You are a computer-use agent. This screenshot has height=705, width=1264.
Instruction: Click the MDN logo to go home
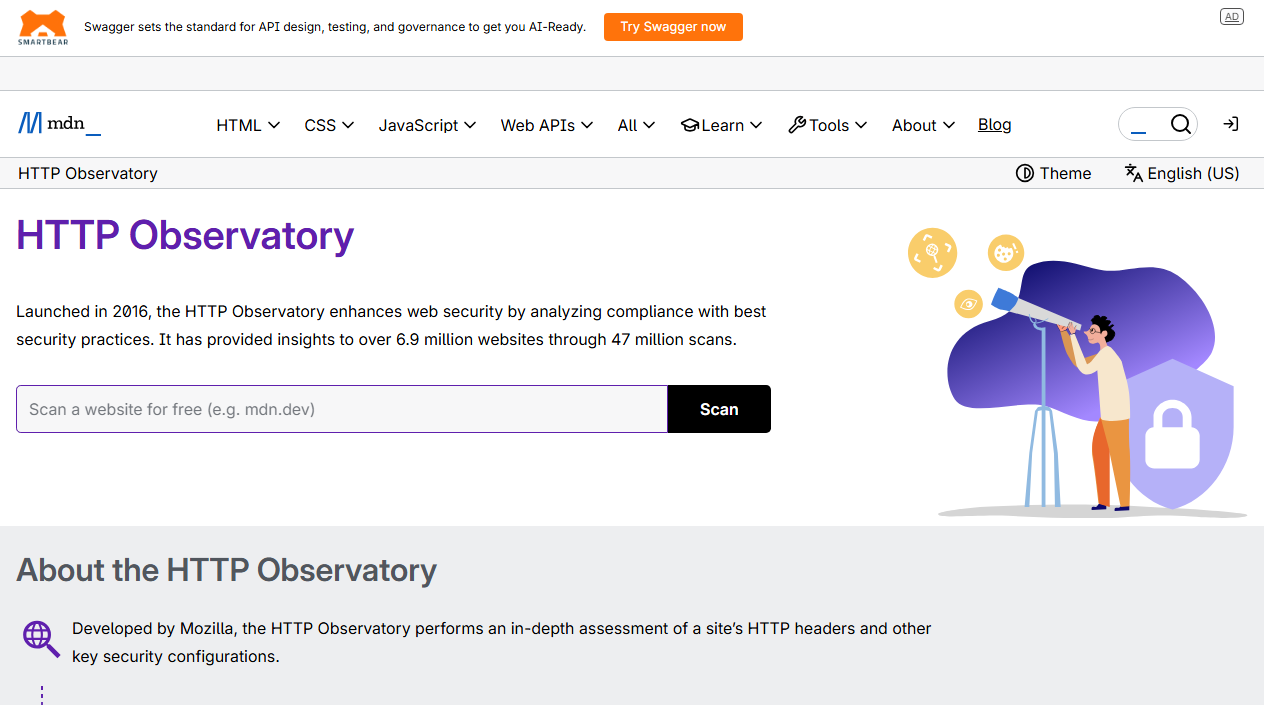pyautogui.click(x=58, y=123)
